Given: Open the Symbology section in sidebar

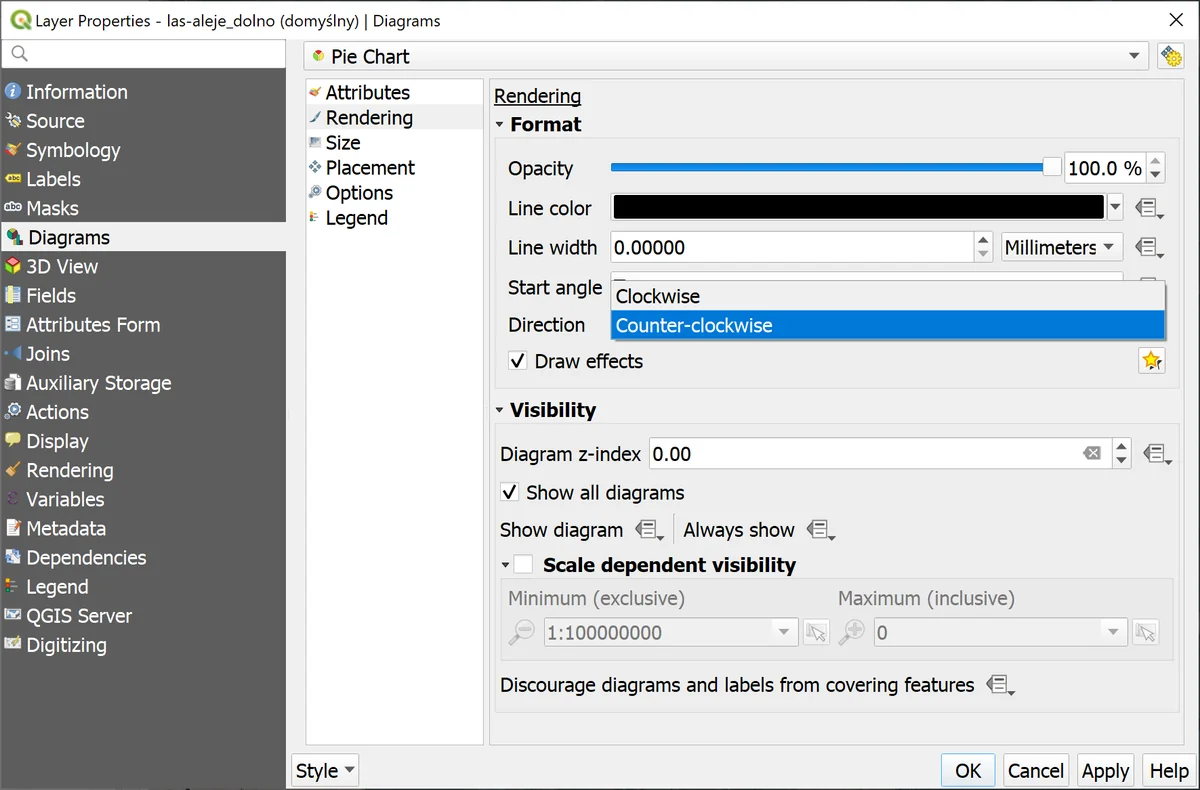Looking at the screenshot, I should (73, 150).
